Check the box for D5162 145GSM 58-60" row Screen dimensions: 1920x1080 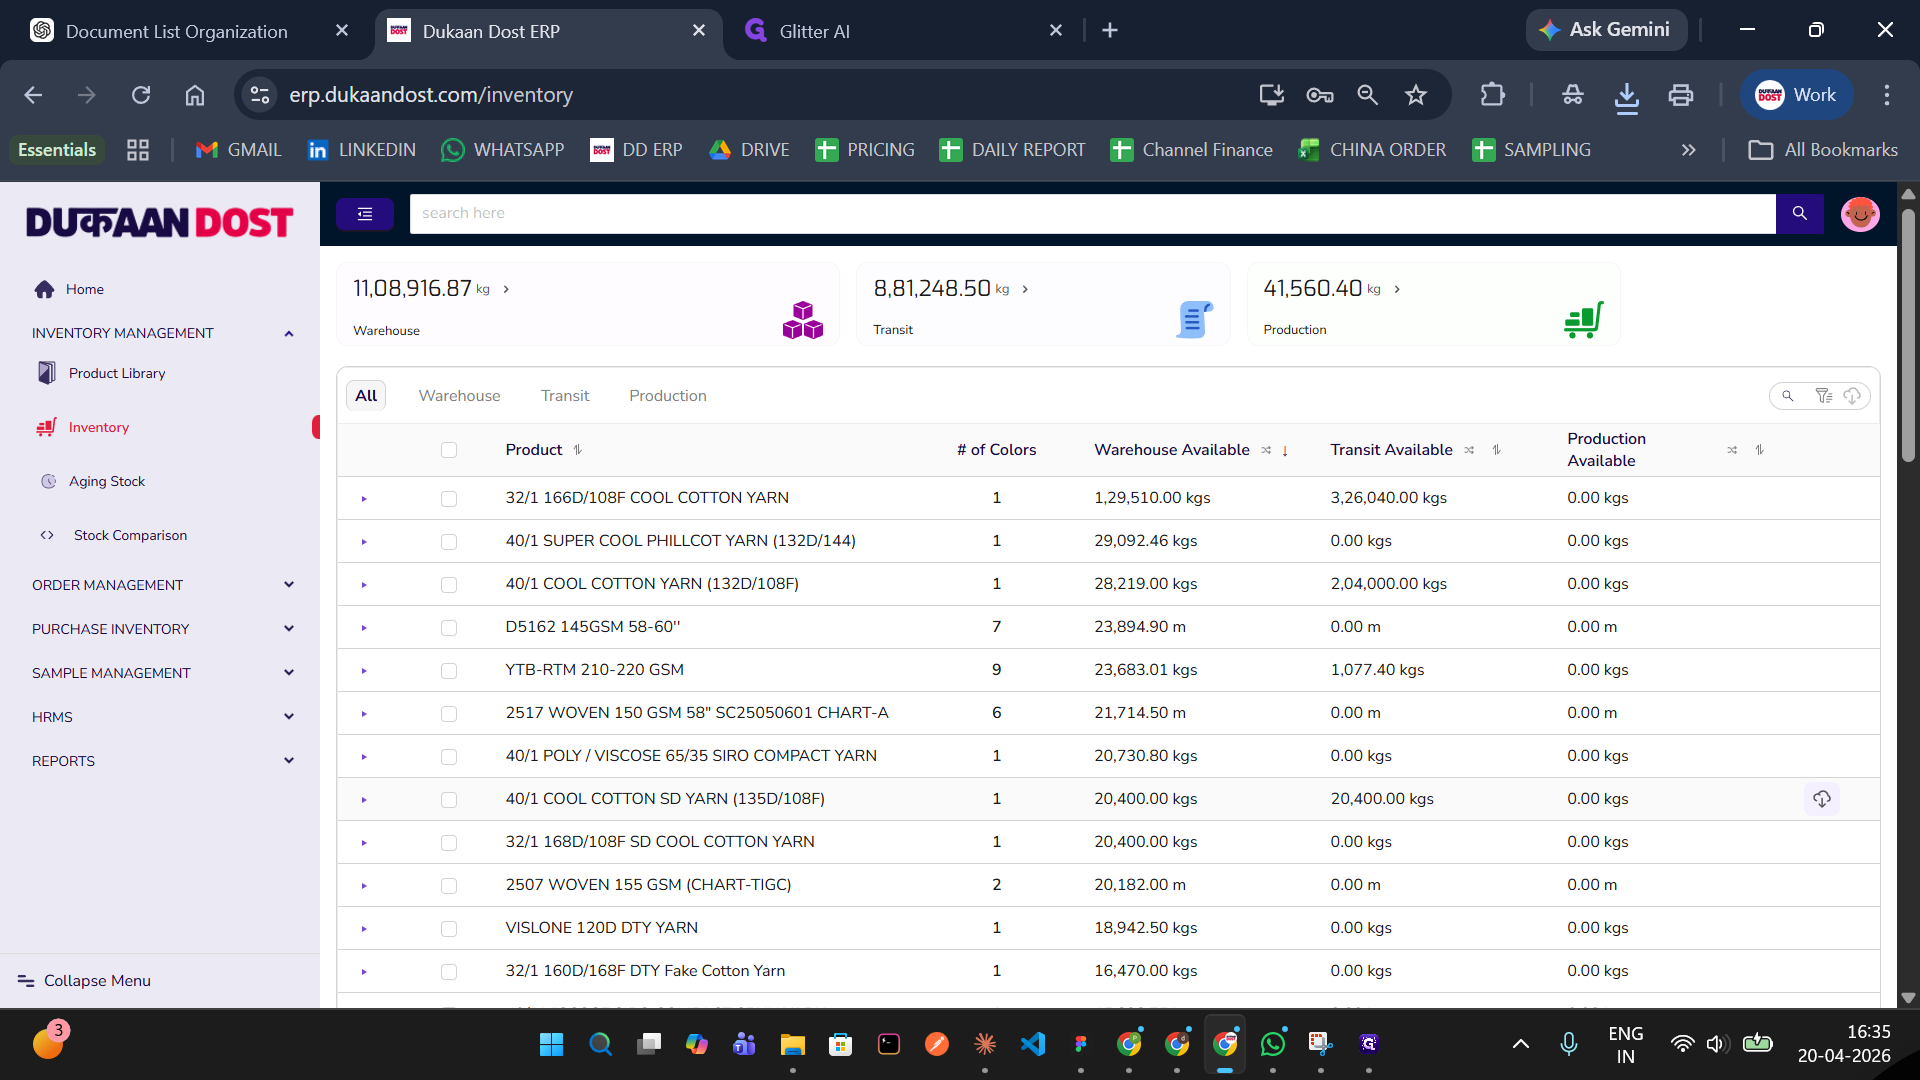tap(449, 628)
